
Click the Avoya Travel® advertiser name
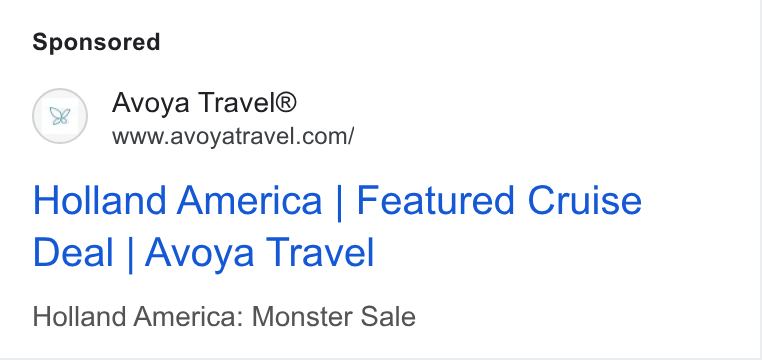[x=204, y=103]
